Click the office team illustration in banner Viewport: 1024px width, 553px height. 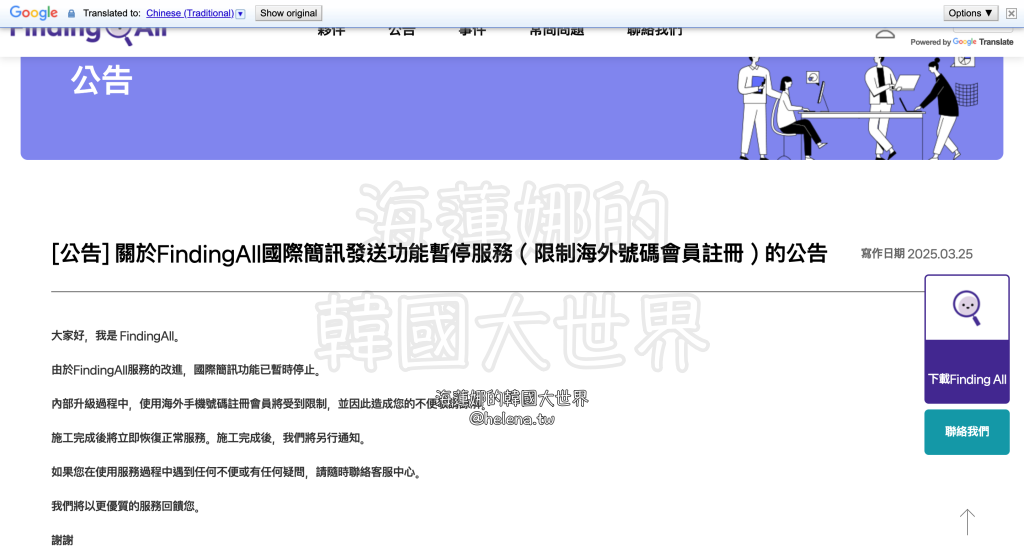coord(858,108)
